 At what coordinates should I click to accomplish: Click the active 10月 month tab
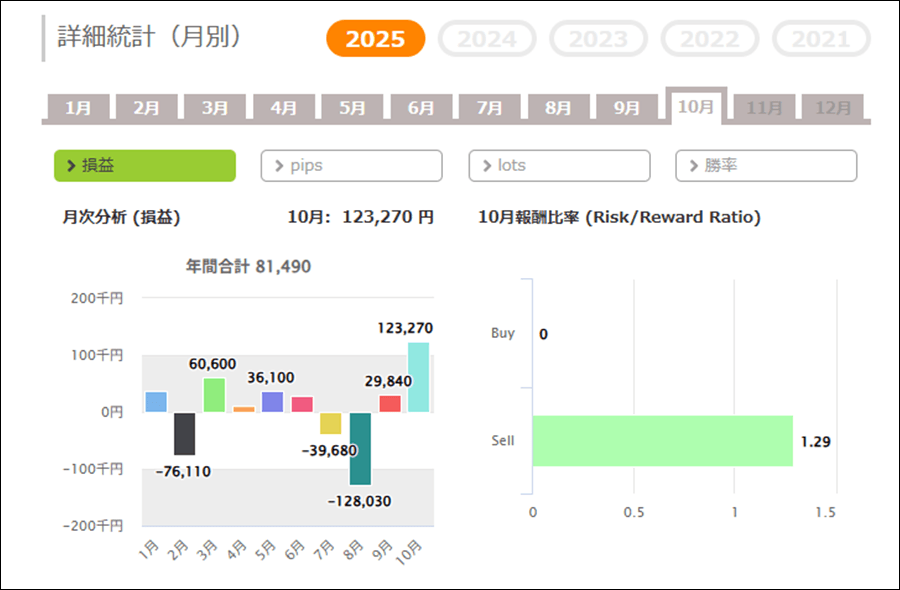coord(696,106)
